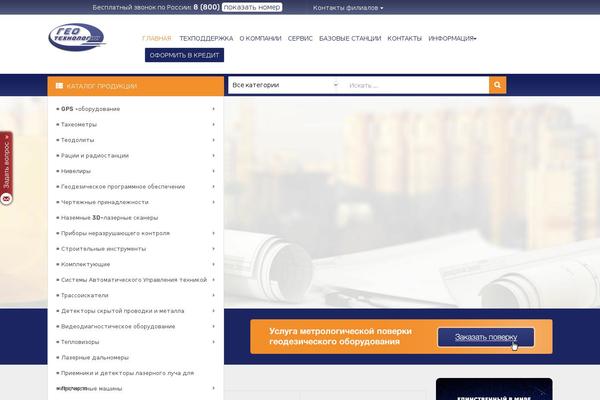Expand the Тепловизоры submenu arrow
Screen dimensions: 600x400
214,342
